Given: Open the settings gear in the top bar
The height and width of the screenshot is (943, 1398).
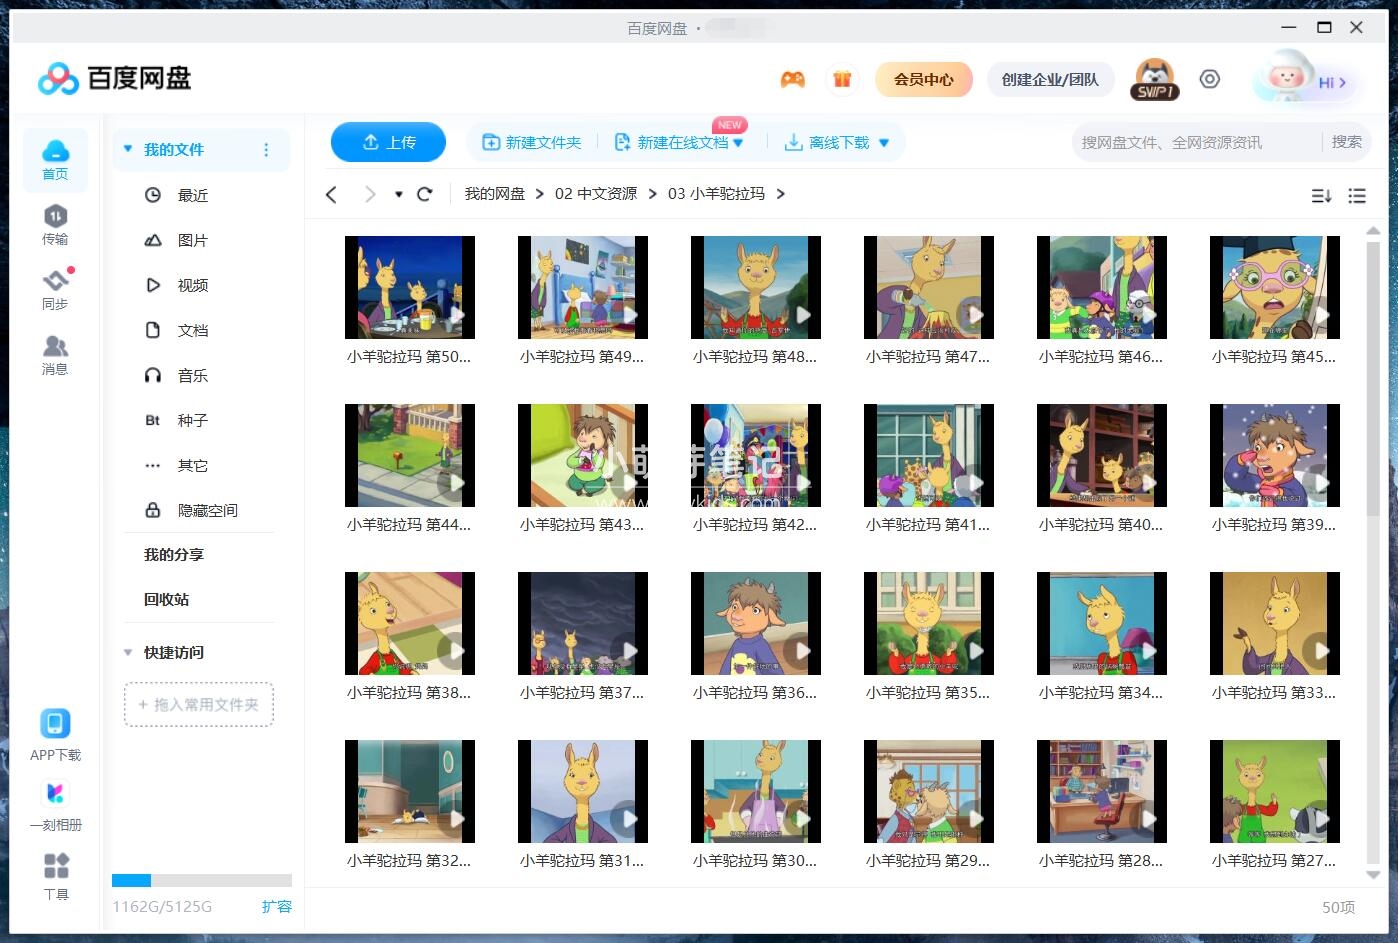Looking at the screenshot, I should click(1210, 79).
